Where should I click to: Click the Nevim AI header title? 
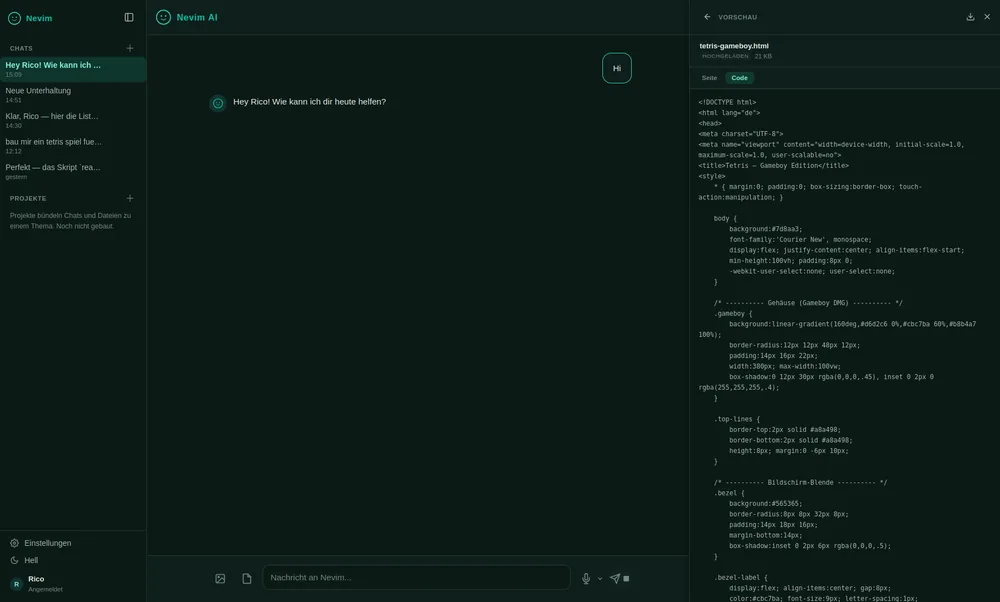(197, 17)
